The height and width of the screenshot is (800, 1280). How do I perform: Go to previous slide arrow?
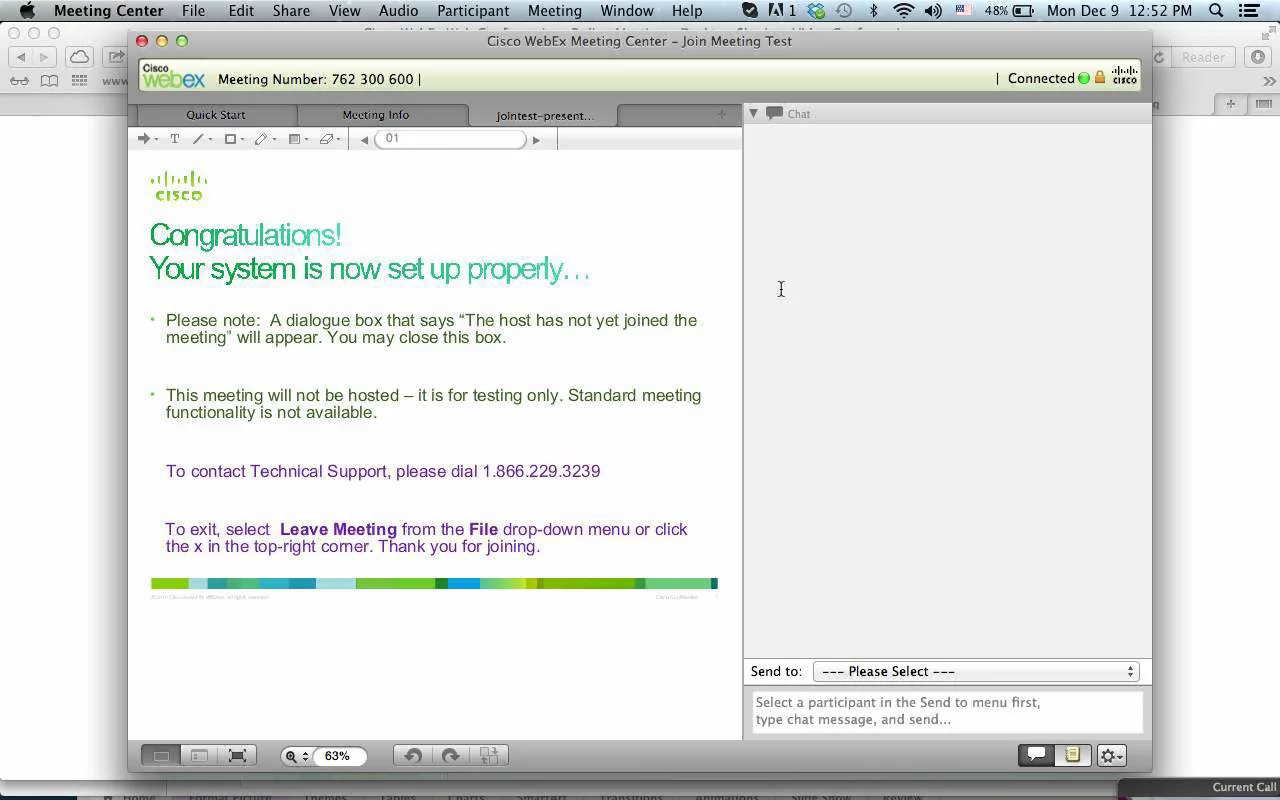coord(364,140)
